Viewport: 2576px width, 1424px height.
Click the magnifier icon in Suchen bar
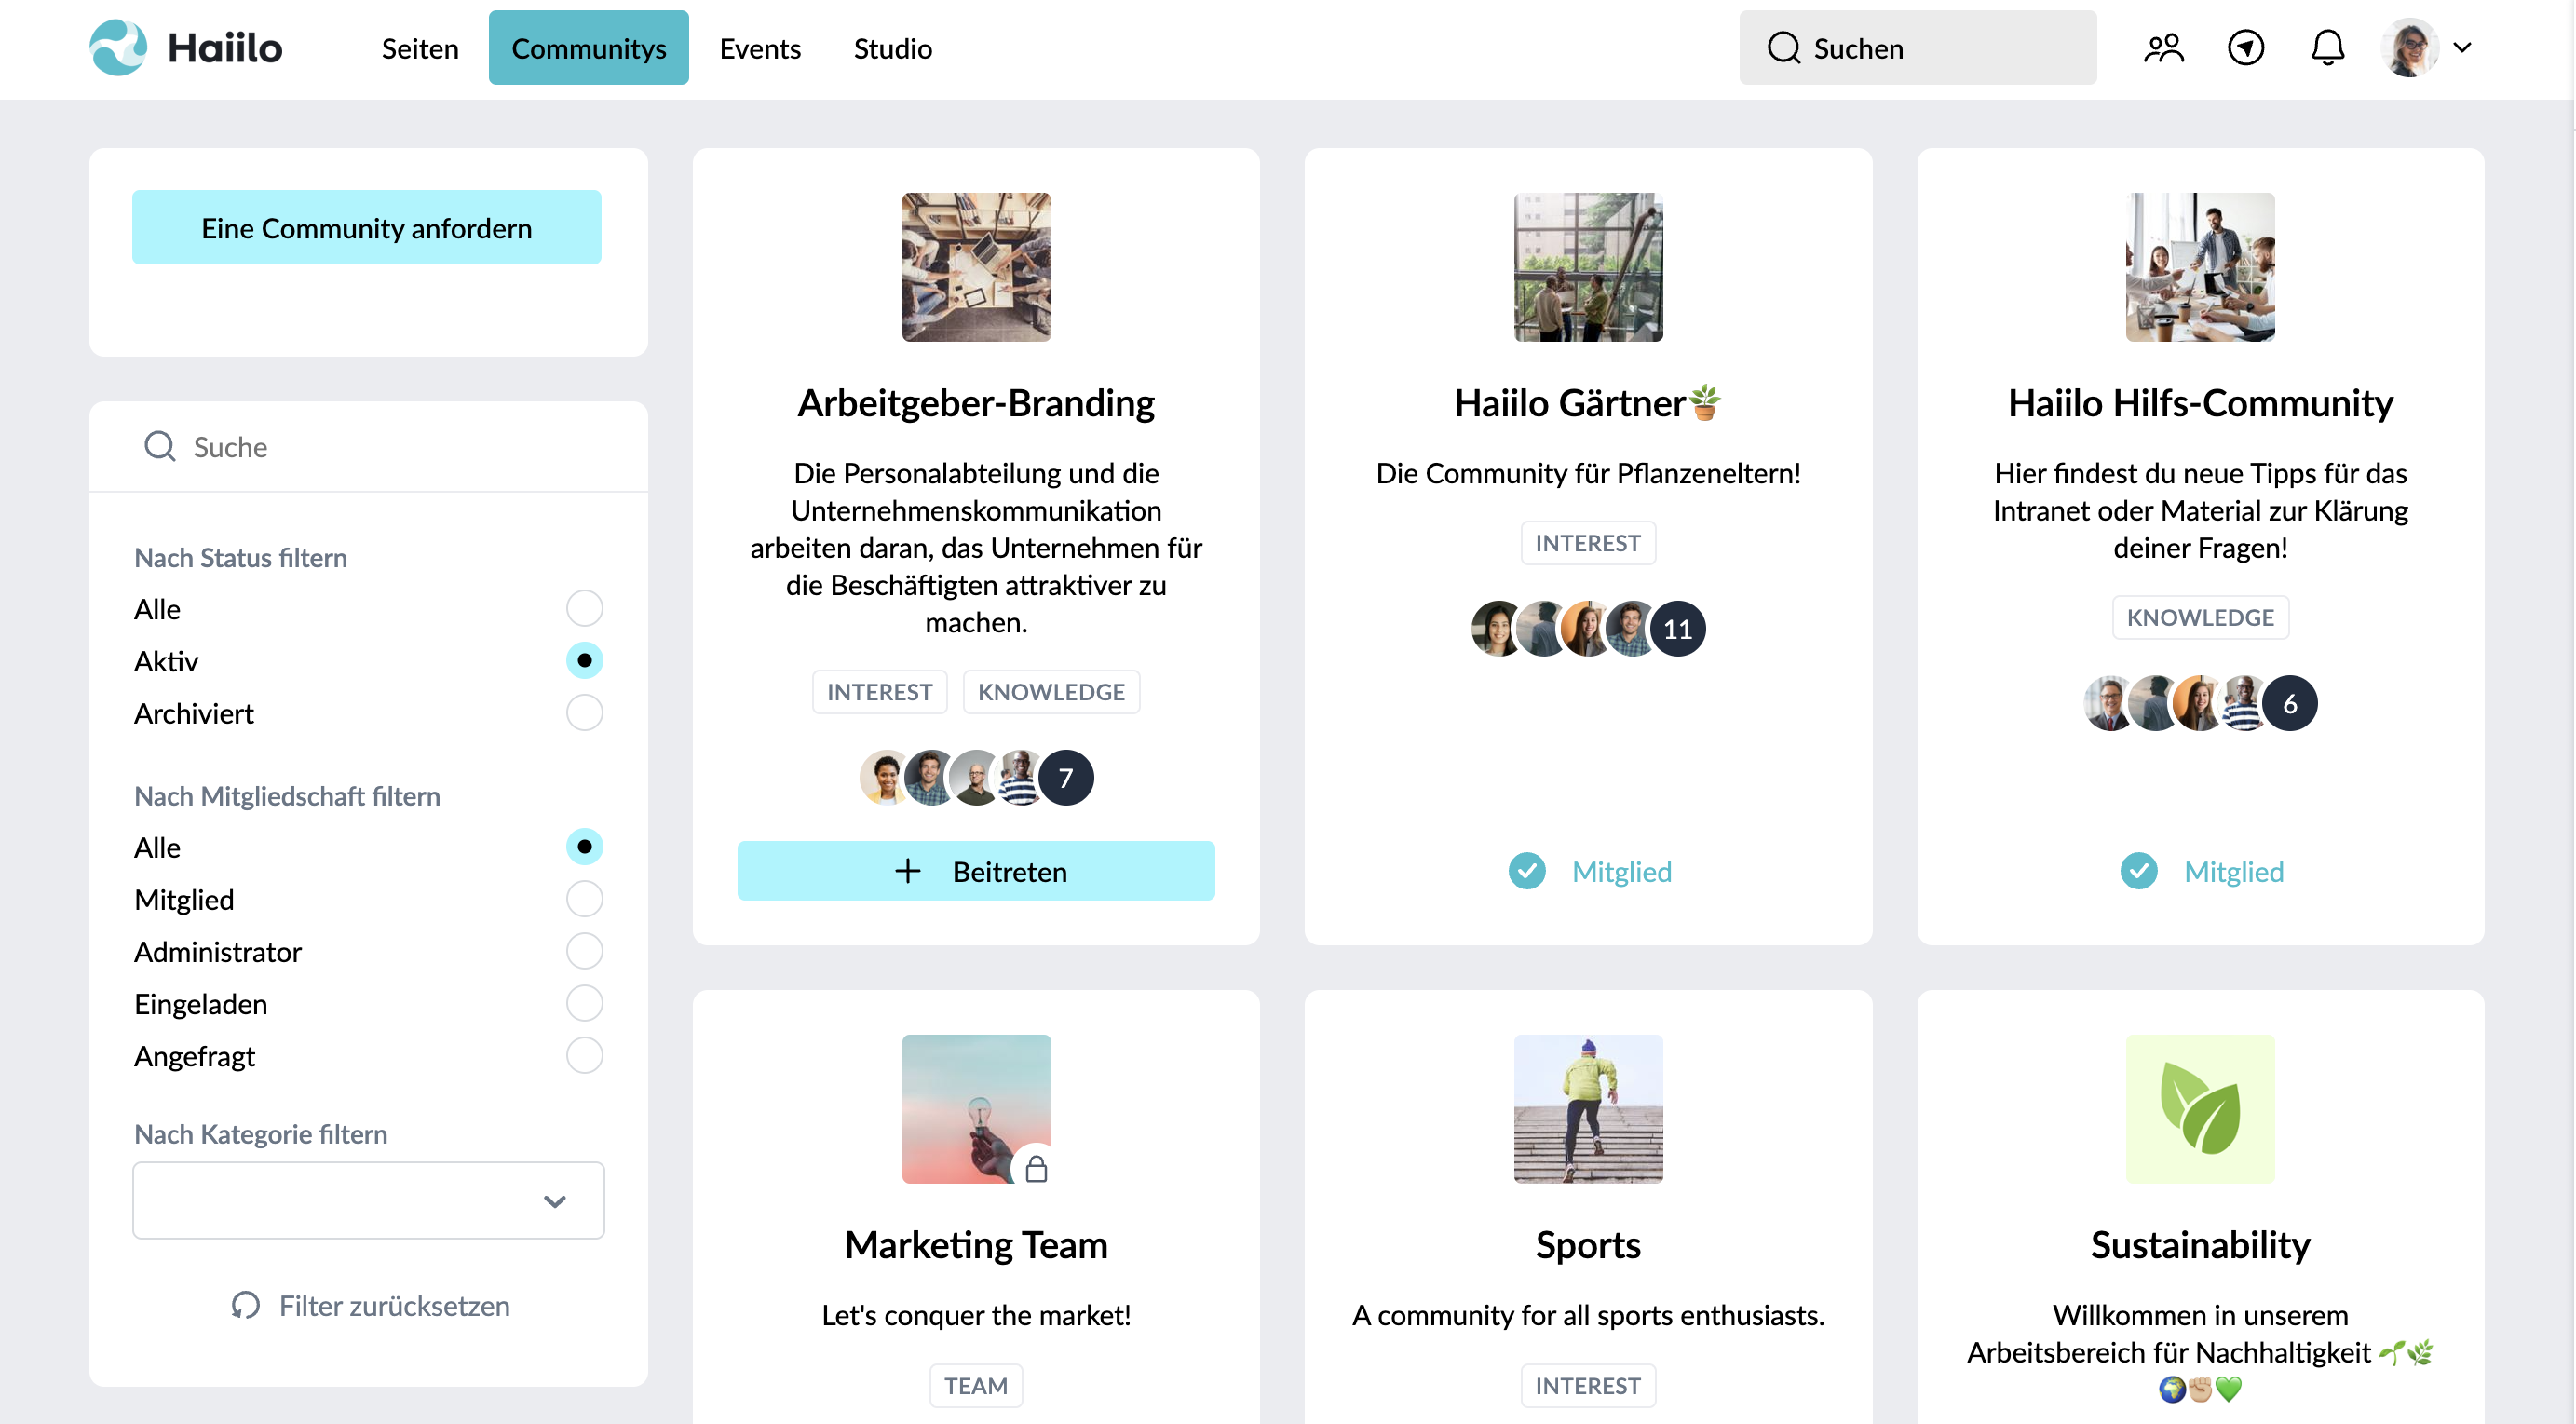pyautogui.click(x=1783, y=48)
